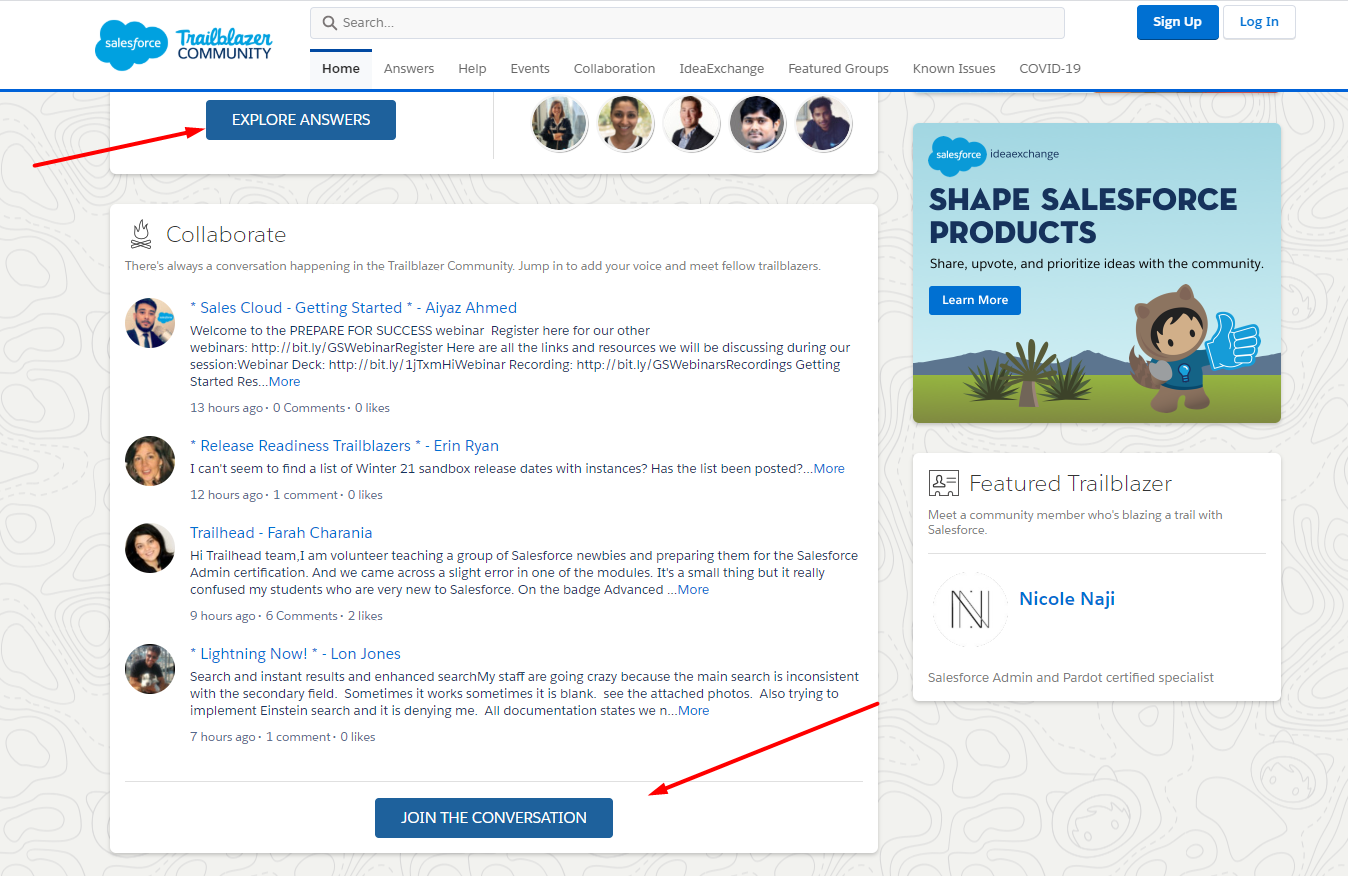Click the Log In button
Screen dimensions: 1348x876
[1259, 22]
